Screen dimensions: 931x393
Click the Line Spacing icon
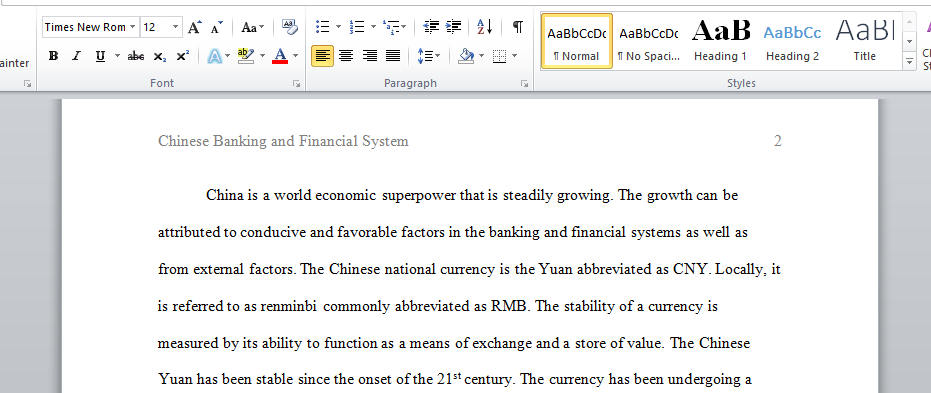click(x=425, y=56)
